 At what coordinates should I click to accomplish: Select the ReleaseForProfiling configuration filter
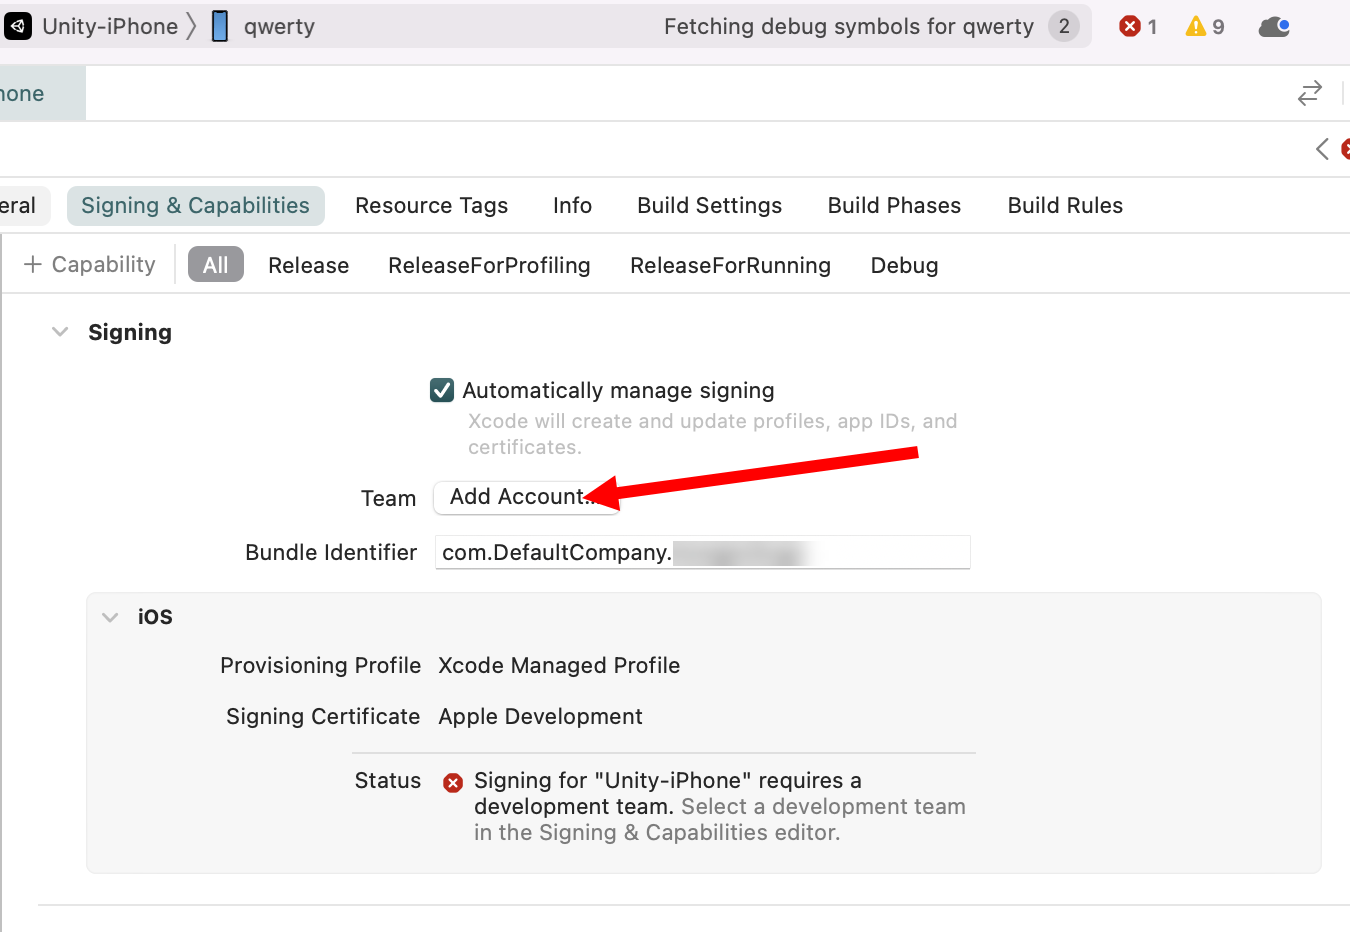coord(489,265)
